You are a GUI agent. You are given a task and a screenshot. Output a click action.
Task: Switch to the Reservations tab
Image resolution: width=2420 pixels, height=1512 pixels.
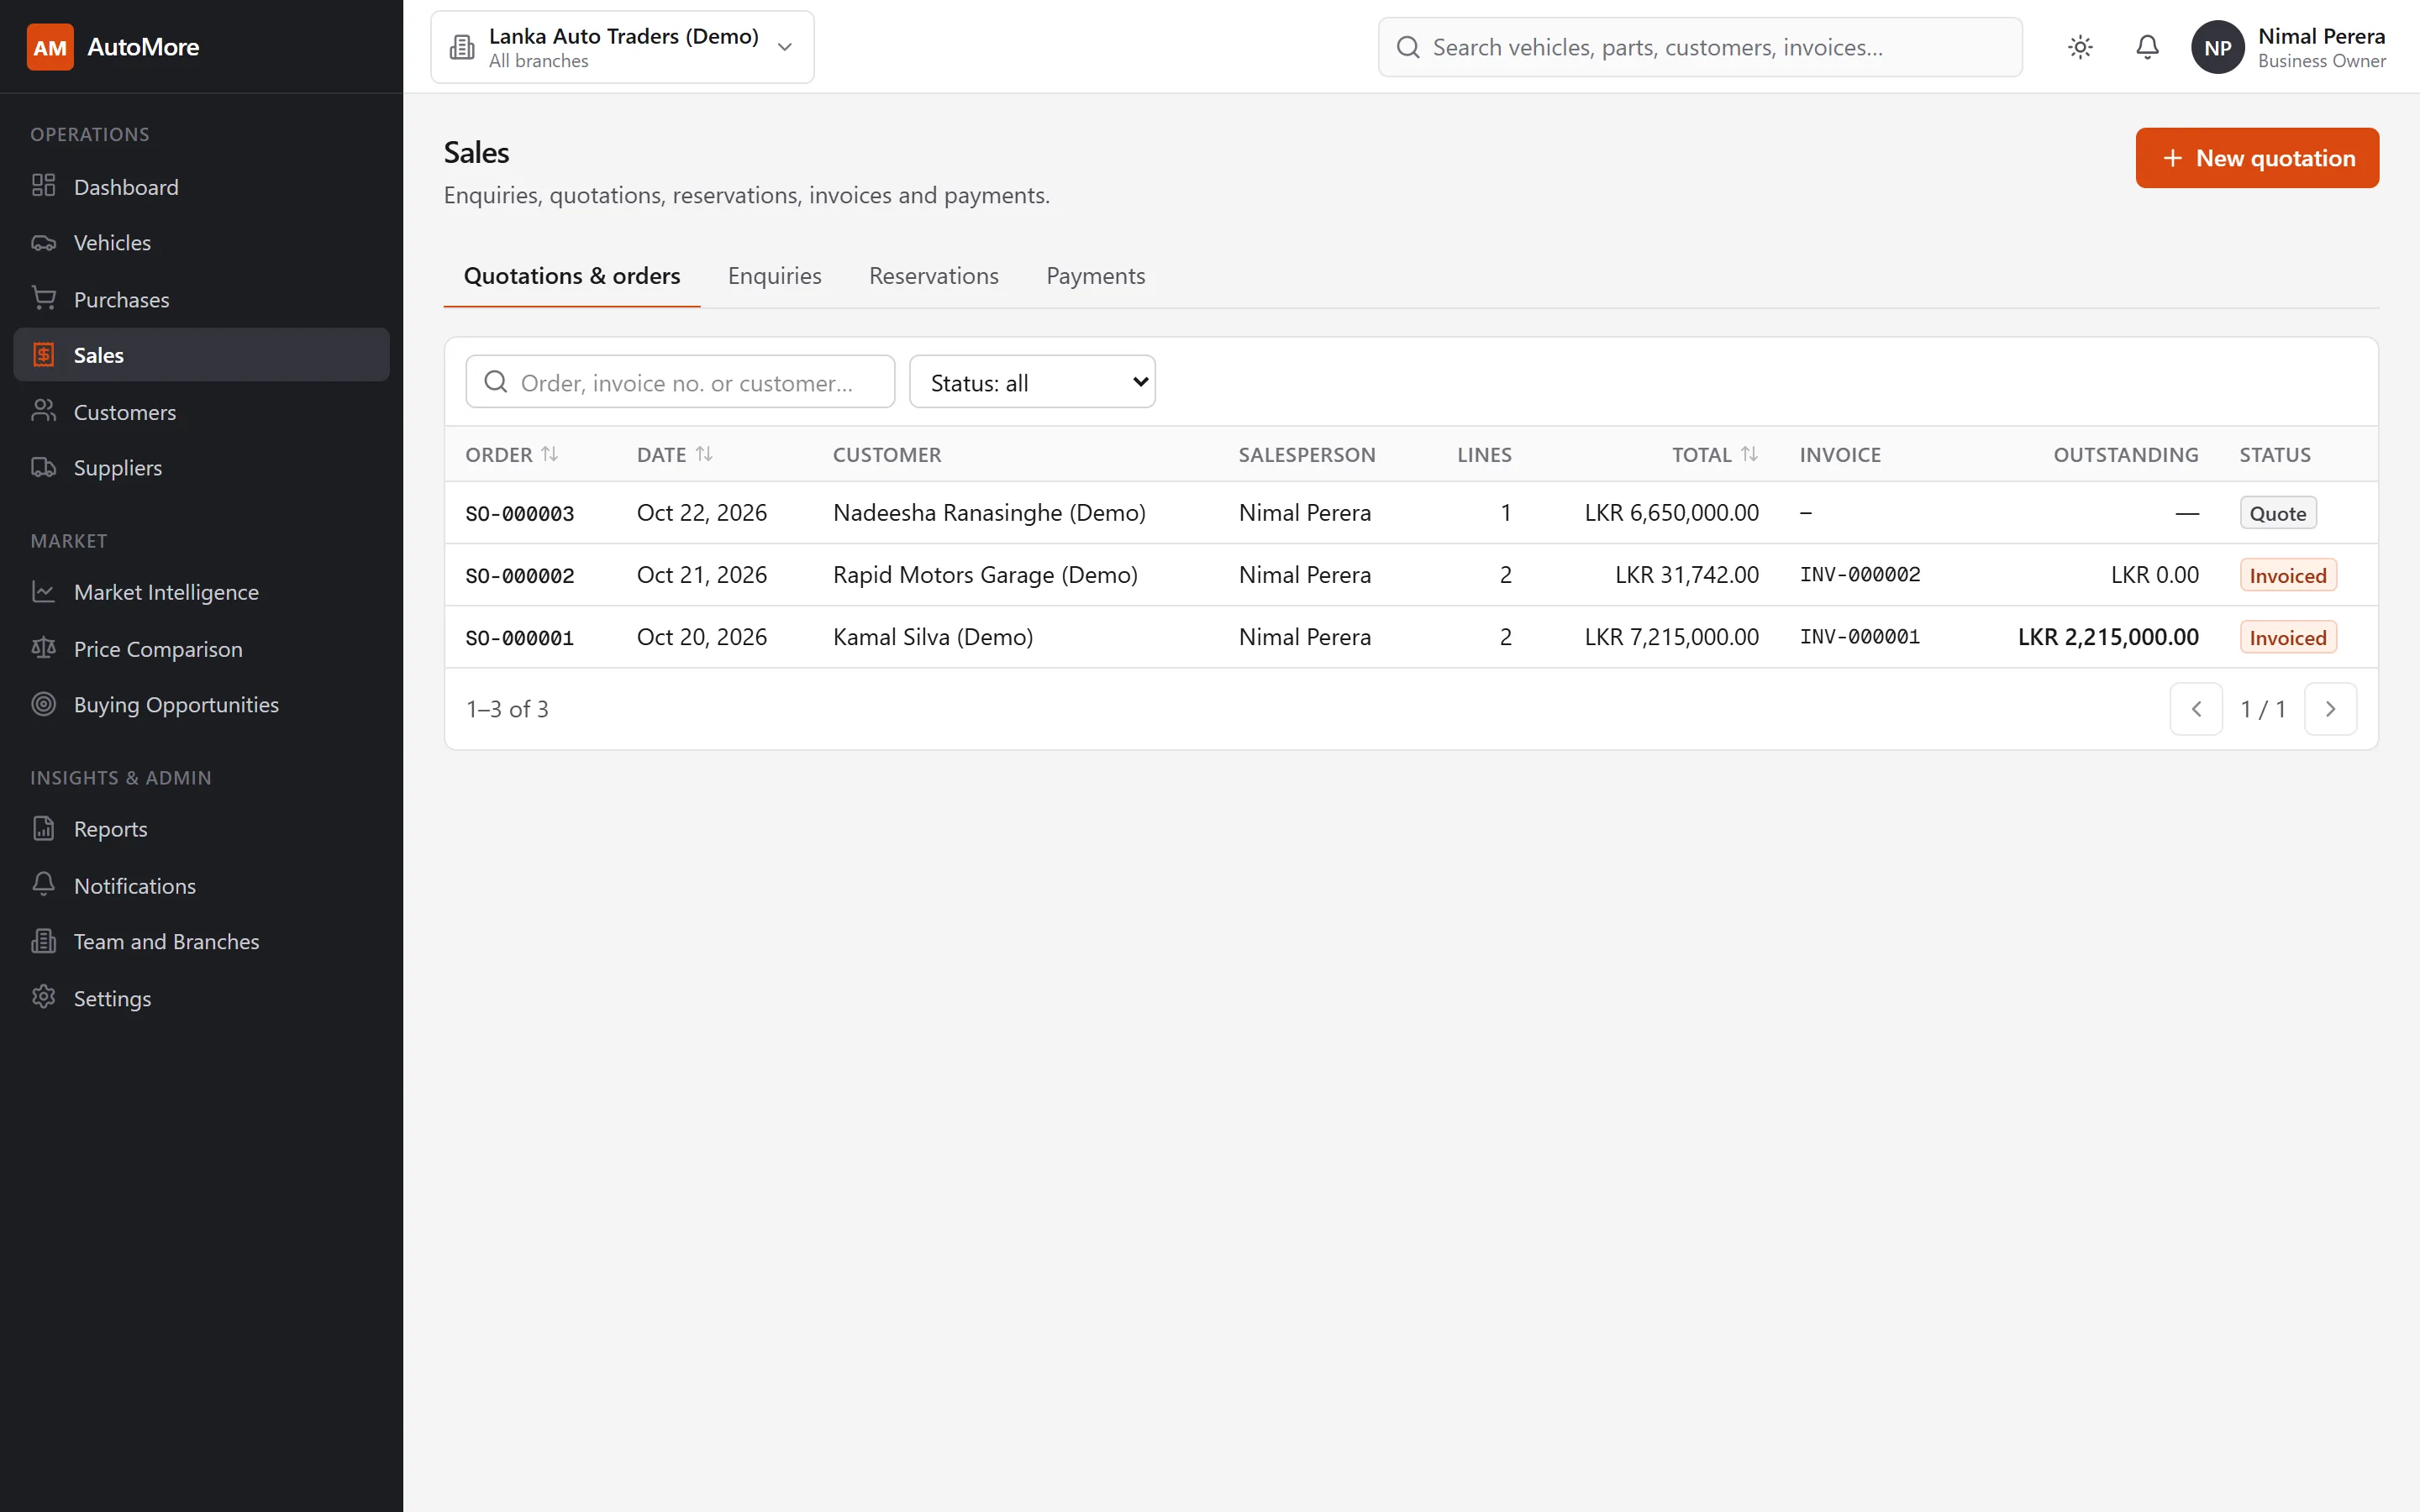pos(933,276)
